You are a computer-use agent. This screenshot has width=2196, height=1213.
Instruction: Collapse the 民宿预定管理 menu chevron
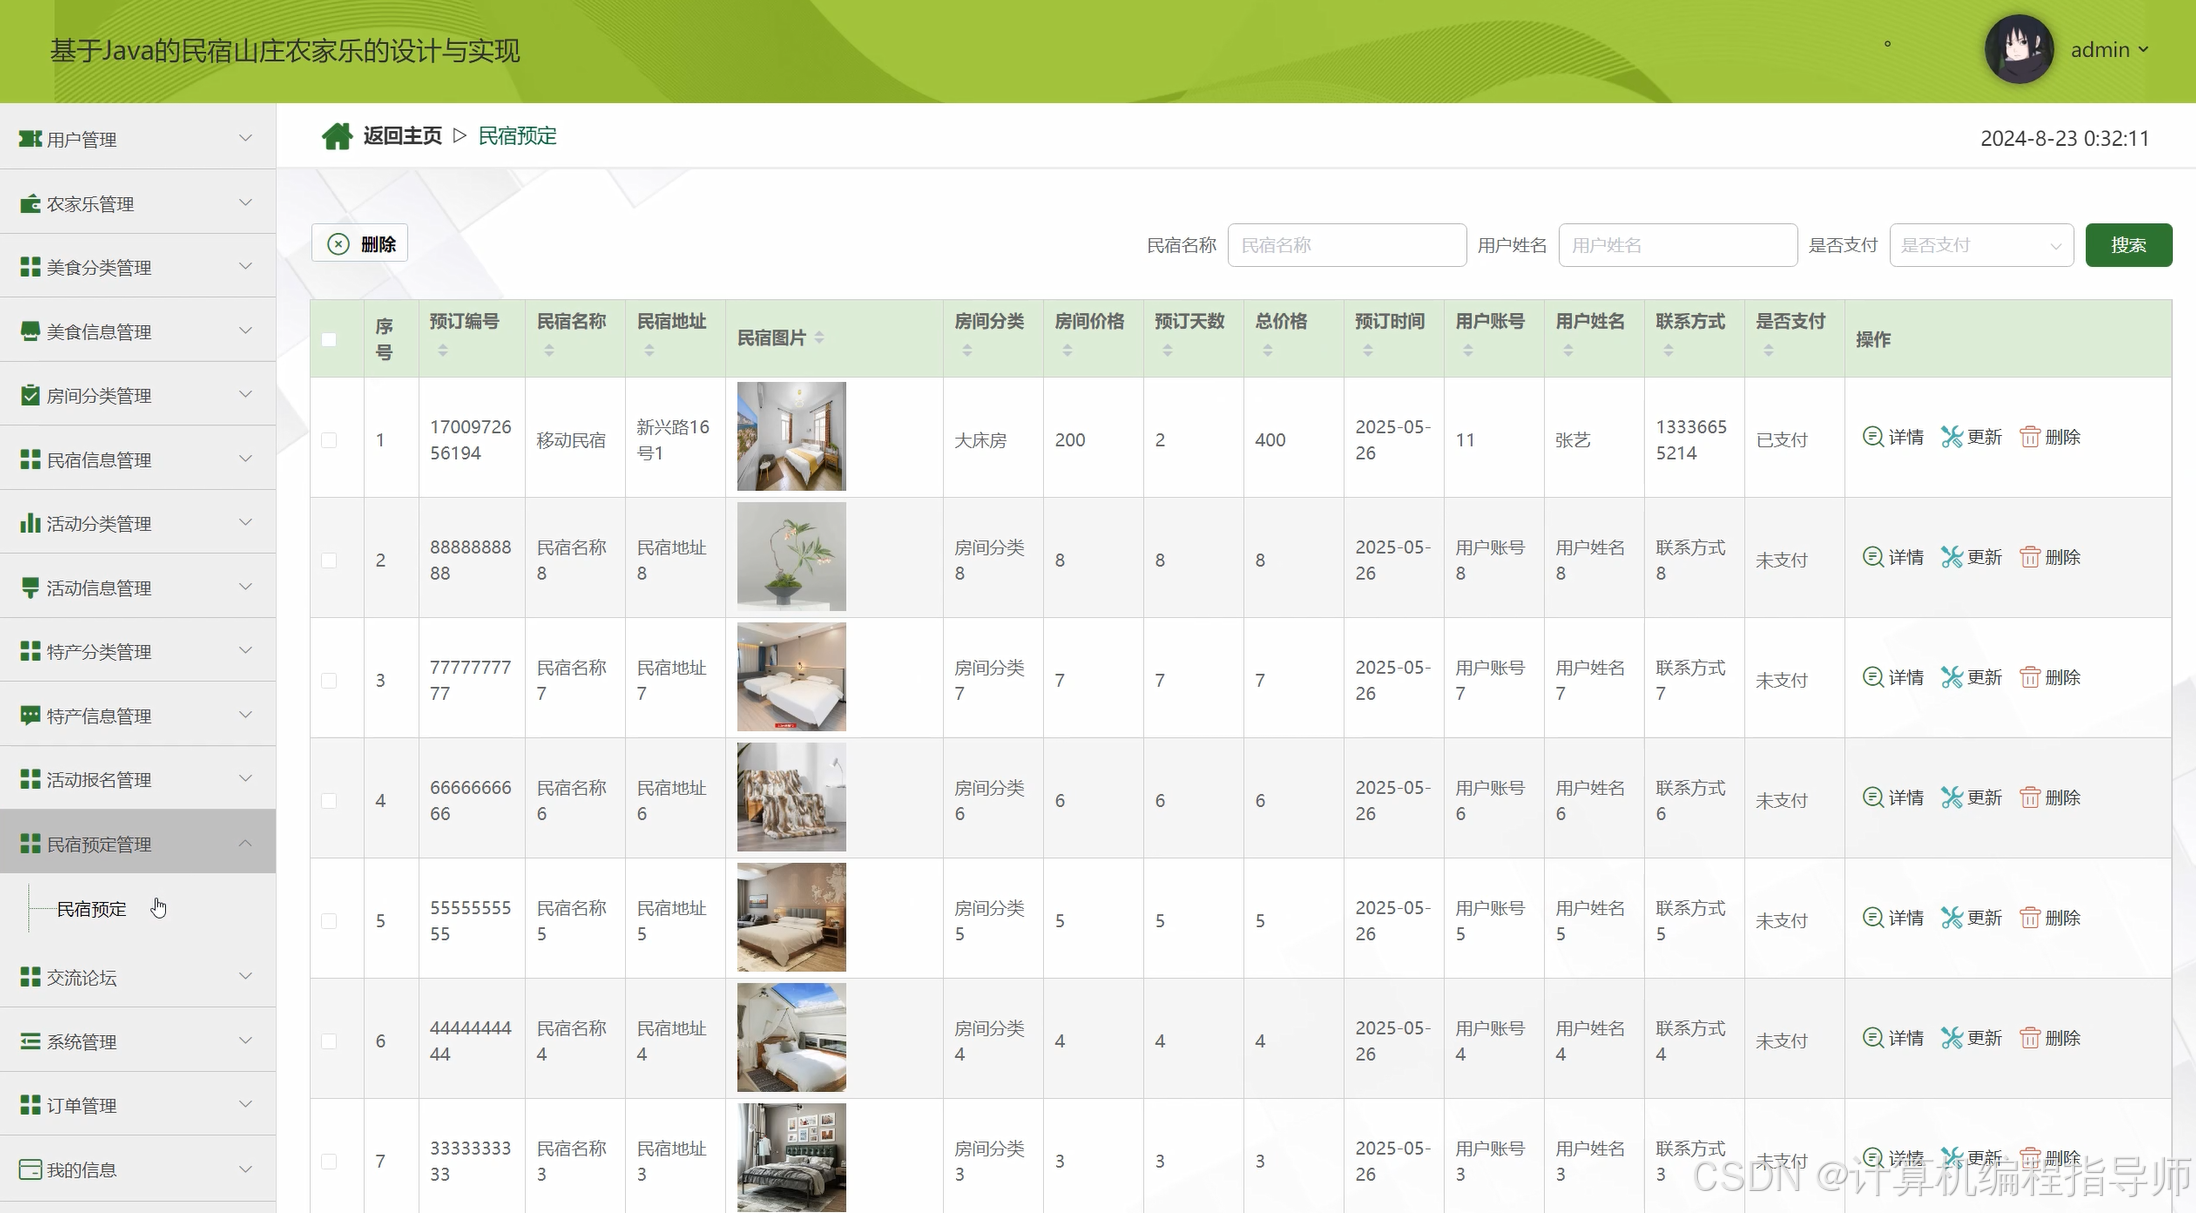pos(245,843)
